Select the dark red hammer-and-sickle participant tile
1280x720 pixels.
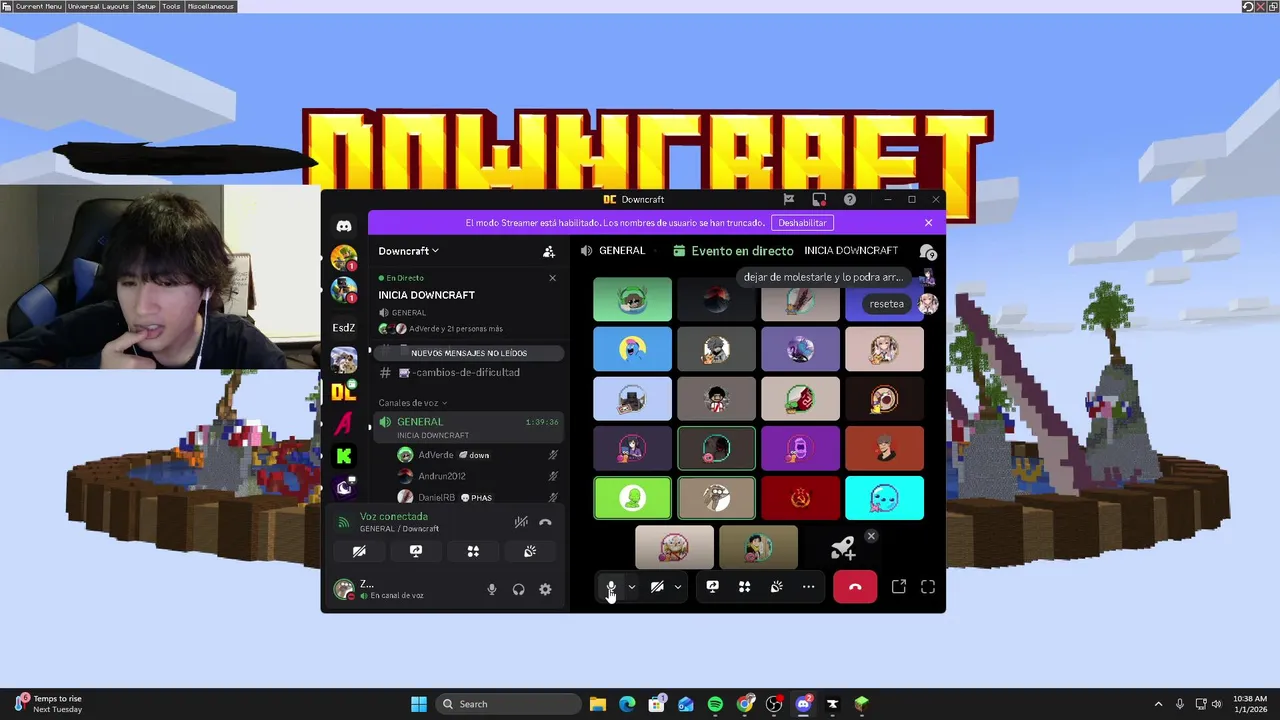[800, 498]
